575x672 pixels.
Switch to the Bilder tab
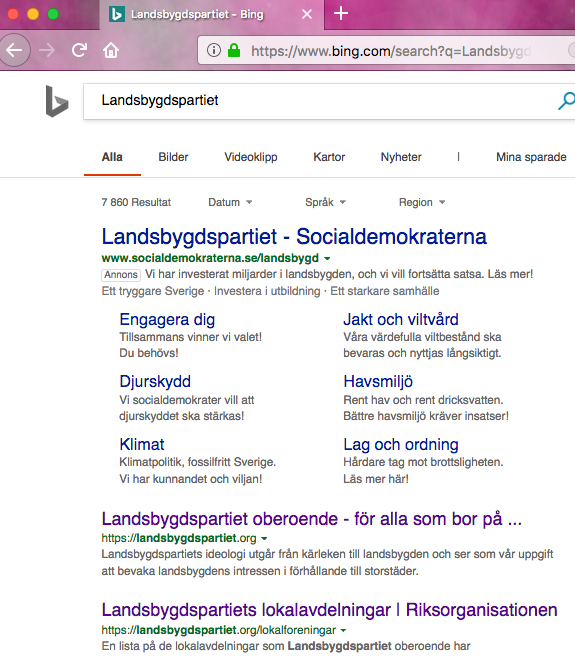[x=173, y=157]
